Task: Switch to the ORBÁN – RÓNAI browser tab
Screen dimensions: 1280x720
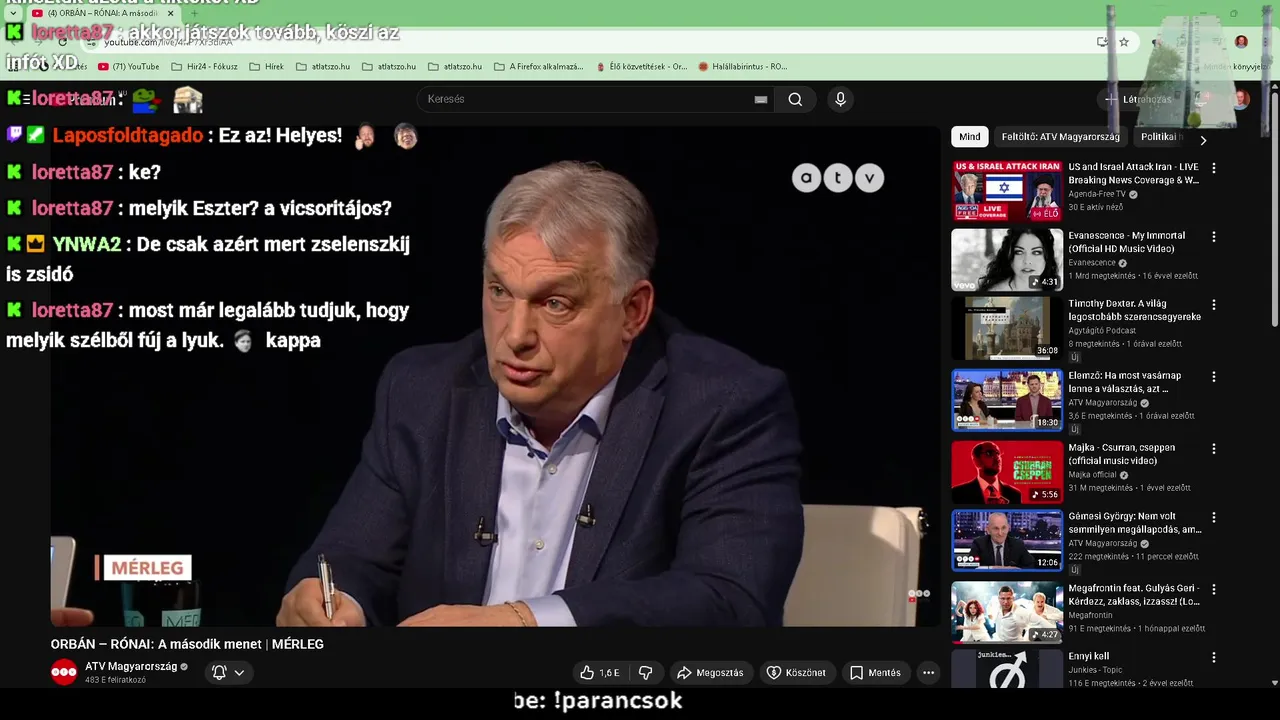Action: [100, 14]
